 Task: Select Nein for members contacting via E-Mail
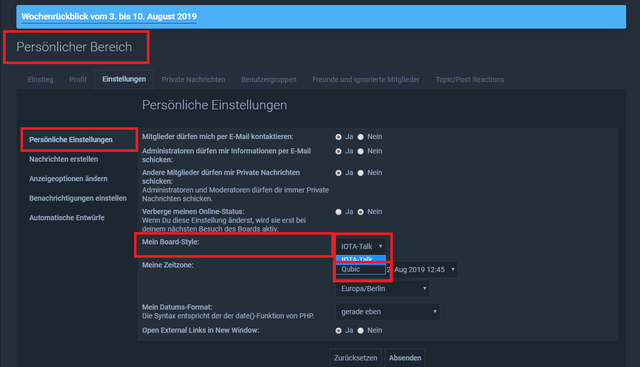(360, 137)
